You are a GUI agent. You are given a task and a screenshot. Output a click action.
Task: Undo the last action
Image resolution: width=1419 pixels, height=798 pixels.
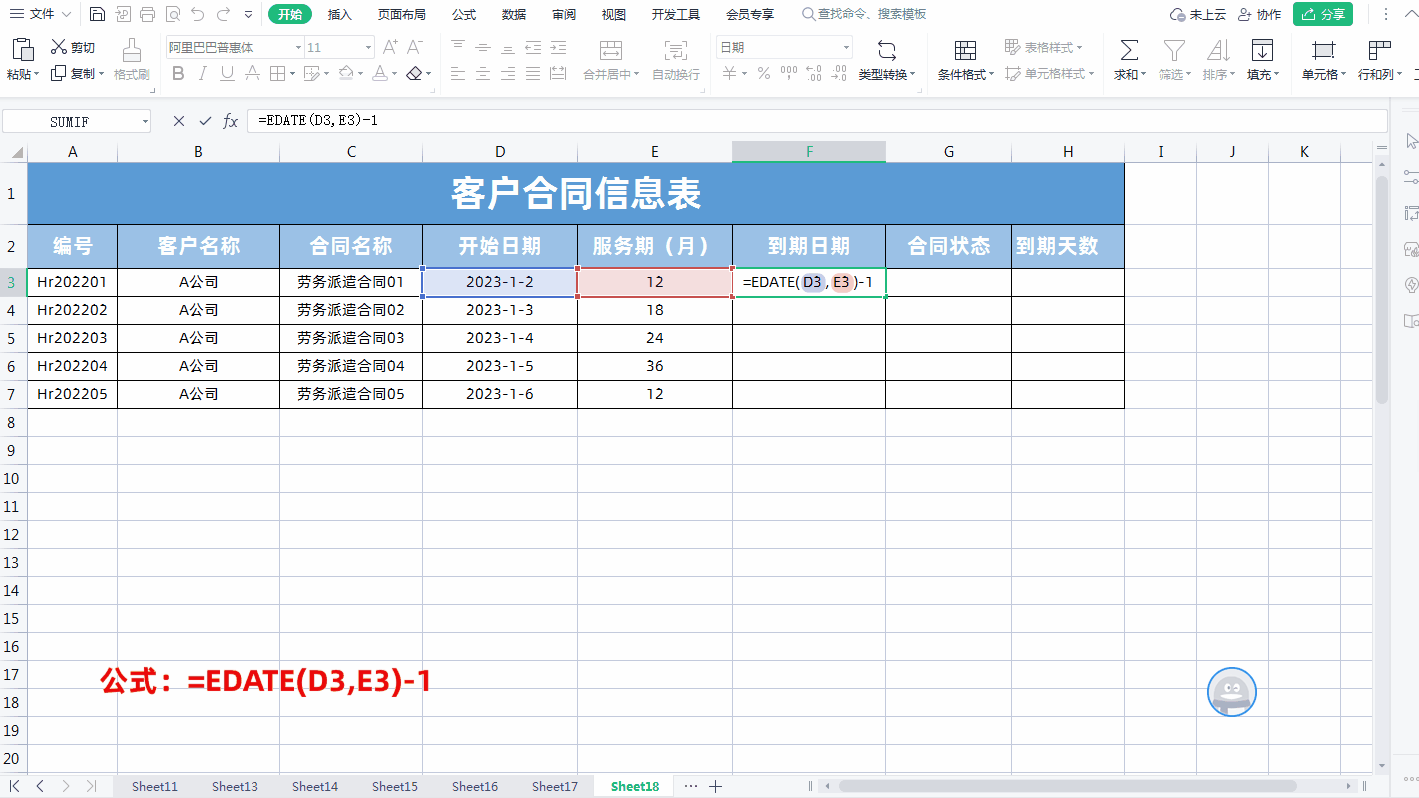tap(198, 14)
